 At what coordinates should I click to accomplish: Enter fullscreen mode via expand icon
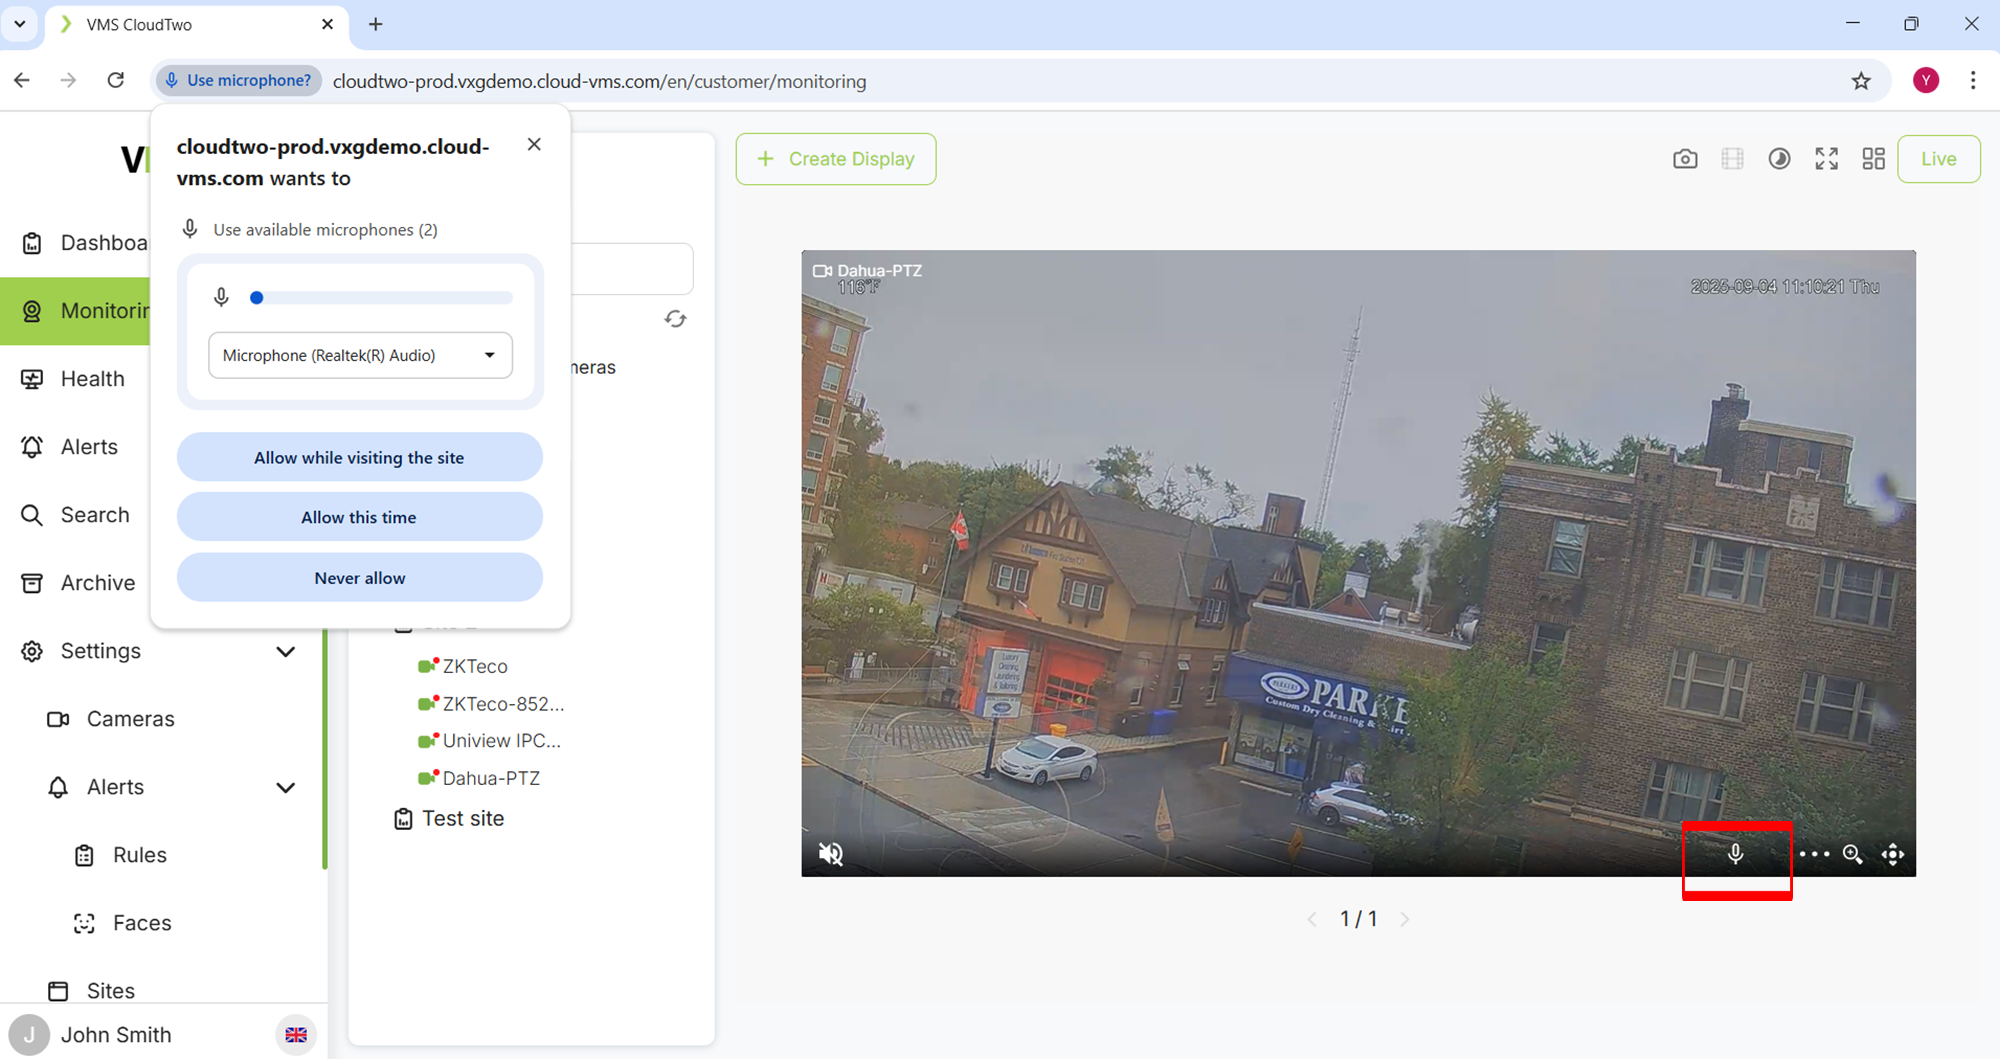1826,159
